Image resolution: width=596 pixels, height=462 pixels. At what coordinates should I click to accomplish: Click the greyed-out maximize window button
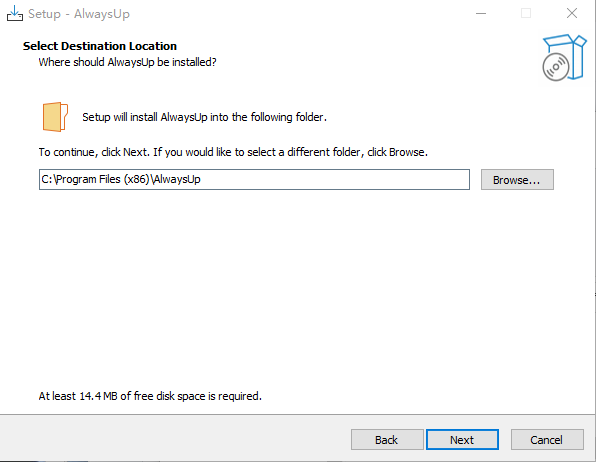point(526,13)
